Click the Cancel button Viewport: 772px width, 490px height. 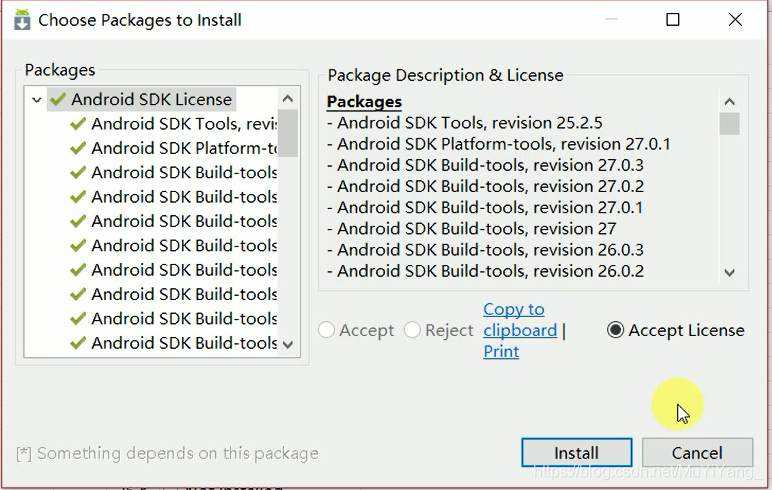point(697,452)
